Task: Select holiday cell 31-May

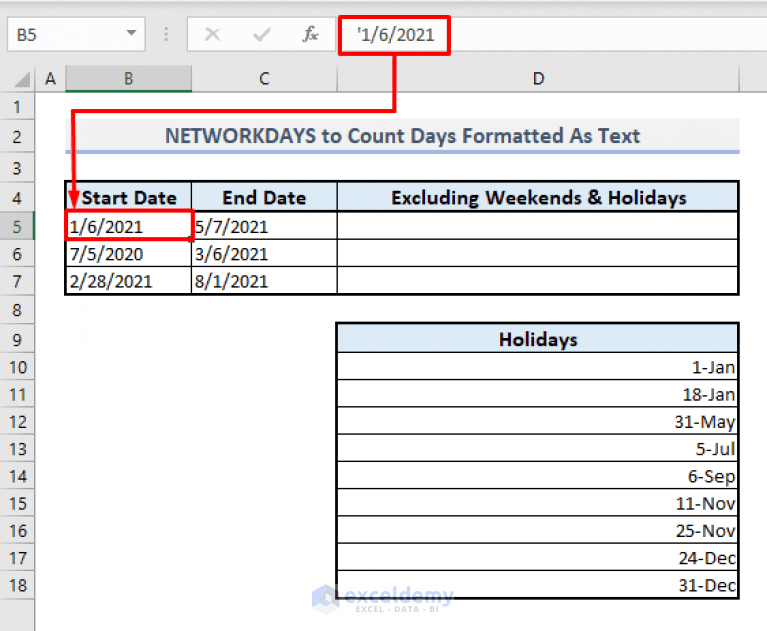Action: click(538, 422)
